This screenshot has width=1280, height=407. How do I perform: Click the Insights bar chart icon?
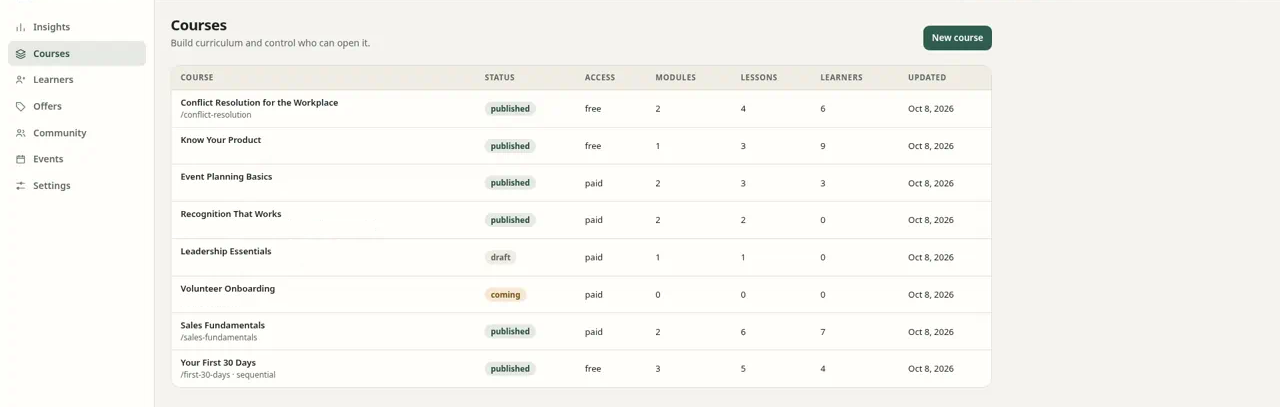tap(21, 27)
